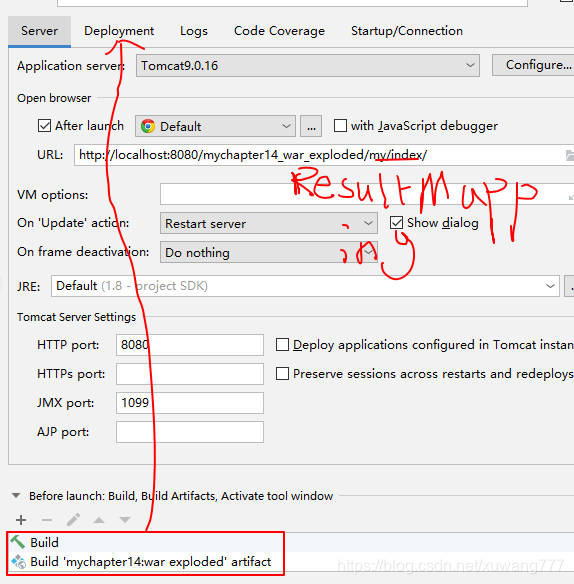The image size is (574, 584).
Task: Click the browse browsers ellipsis button
Action: tap(311, 126)
